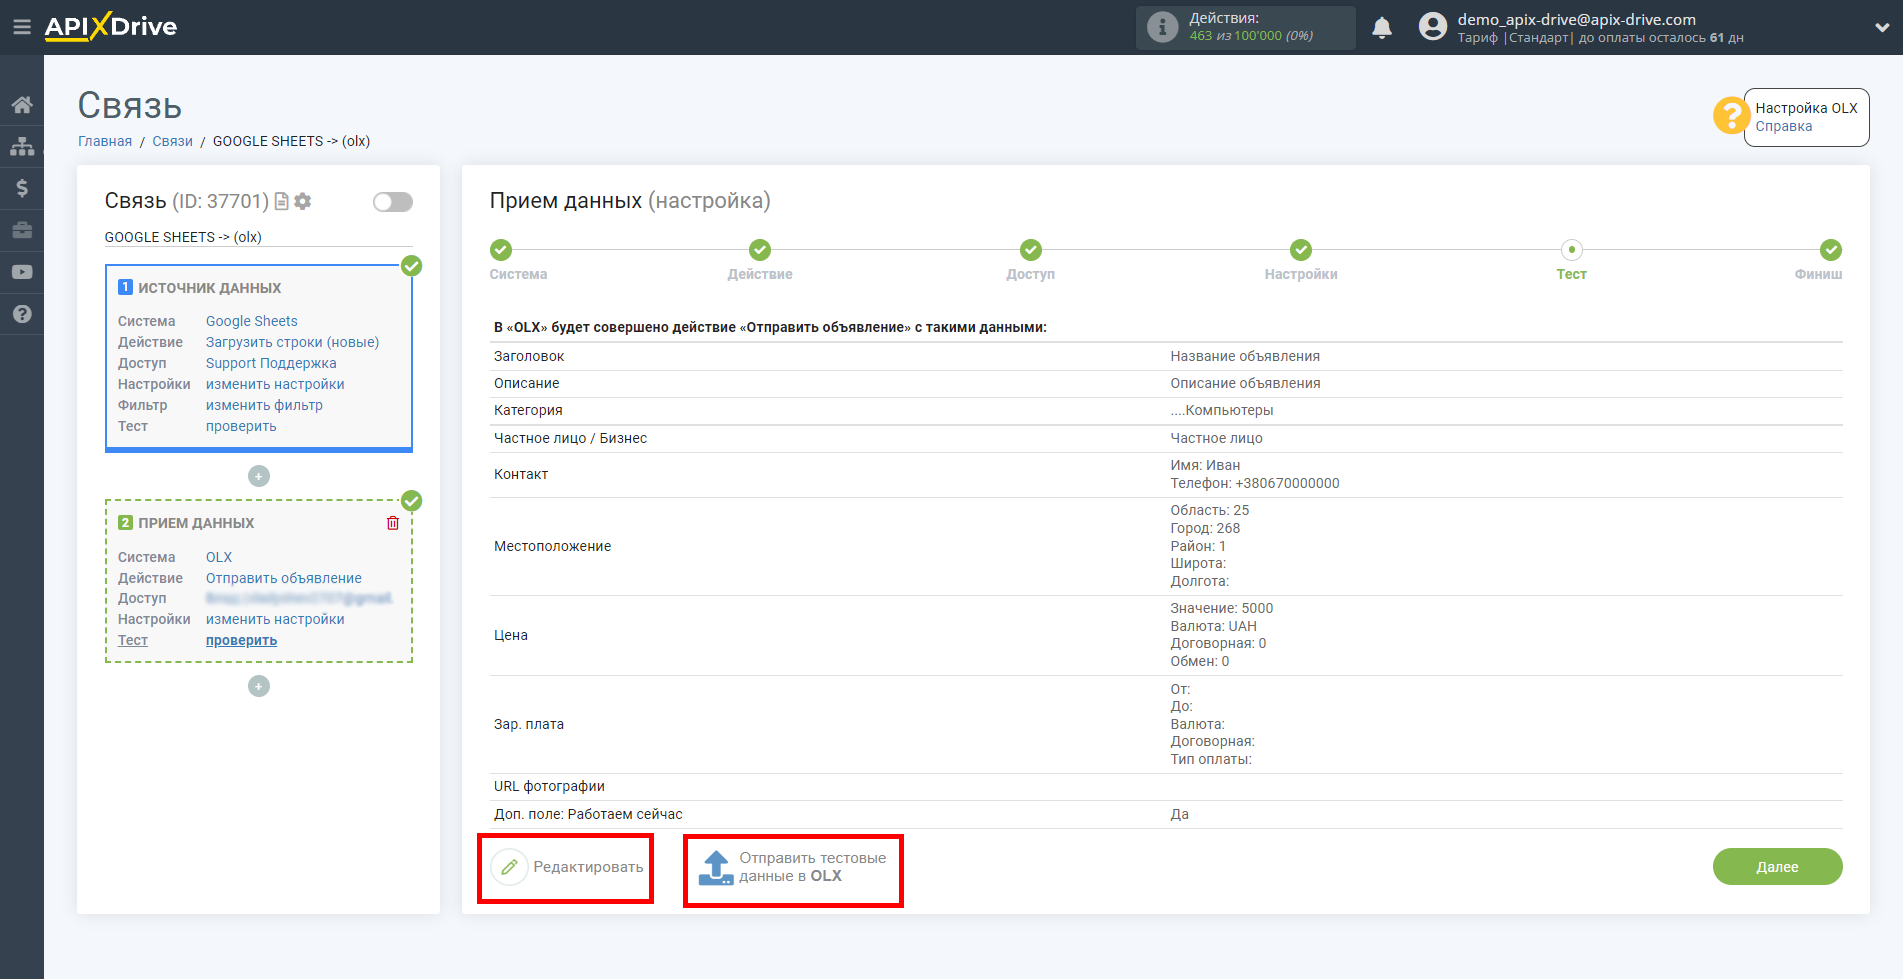Click изменить настройки in data receiver block
The height and width of the screenshot is (979, 1903).
275,619
